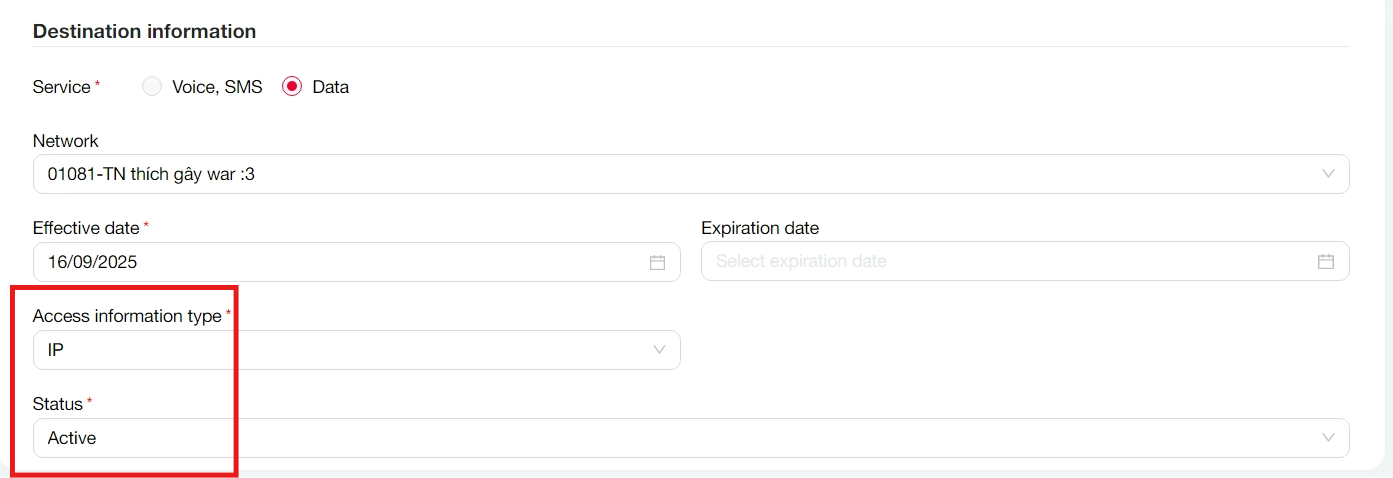Select the Voice, SMS radio button
This screenshot has width=1393, height=478.
click(152, 87)
